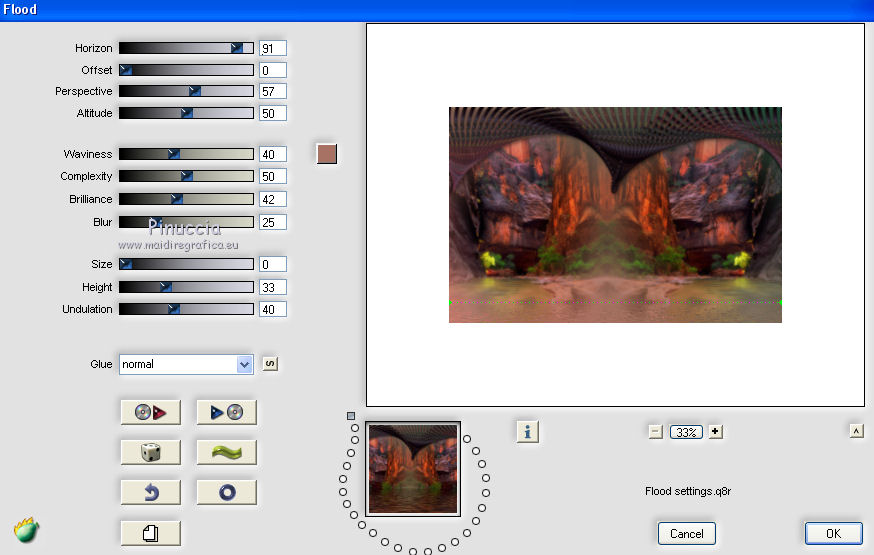The image size is (874, 555).
Task: Click the small square above memory dots
Action: (351, 416)
